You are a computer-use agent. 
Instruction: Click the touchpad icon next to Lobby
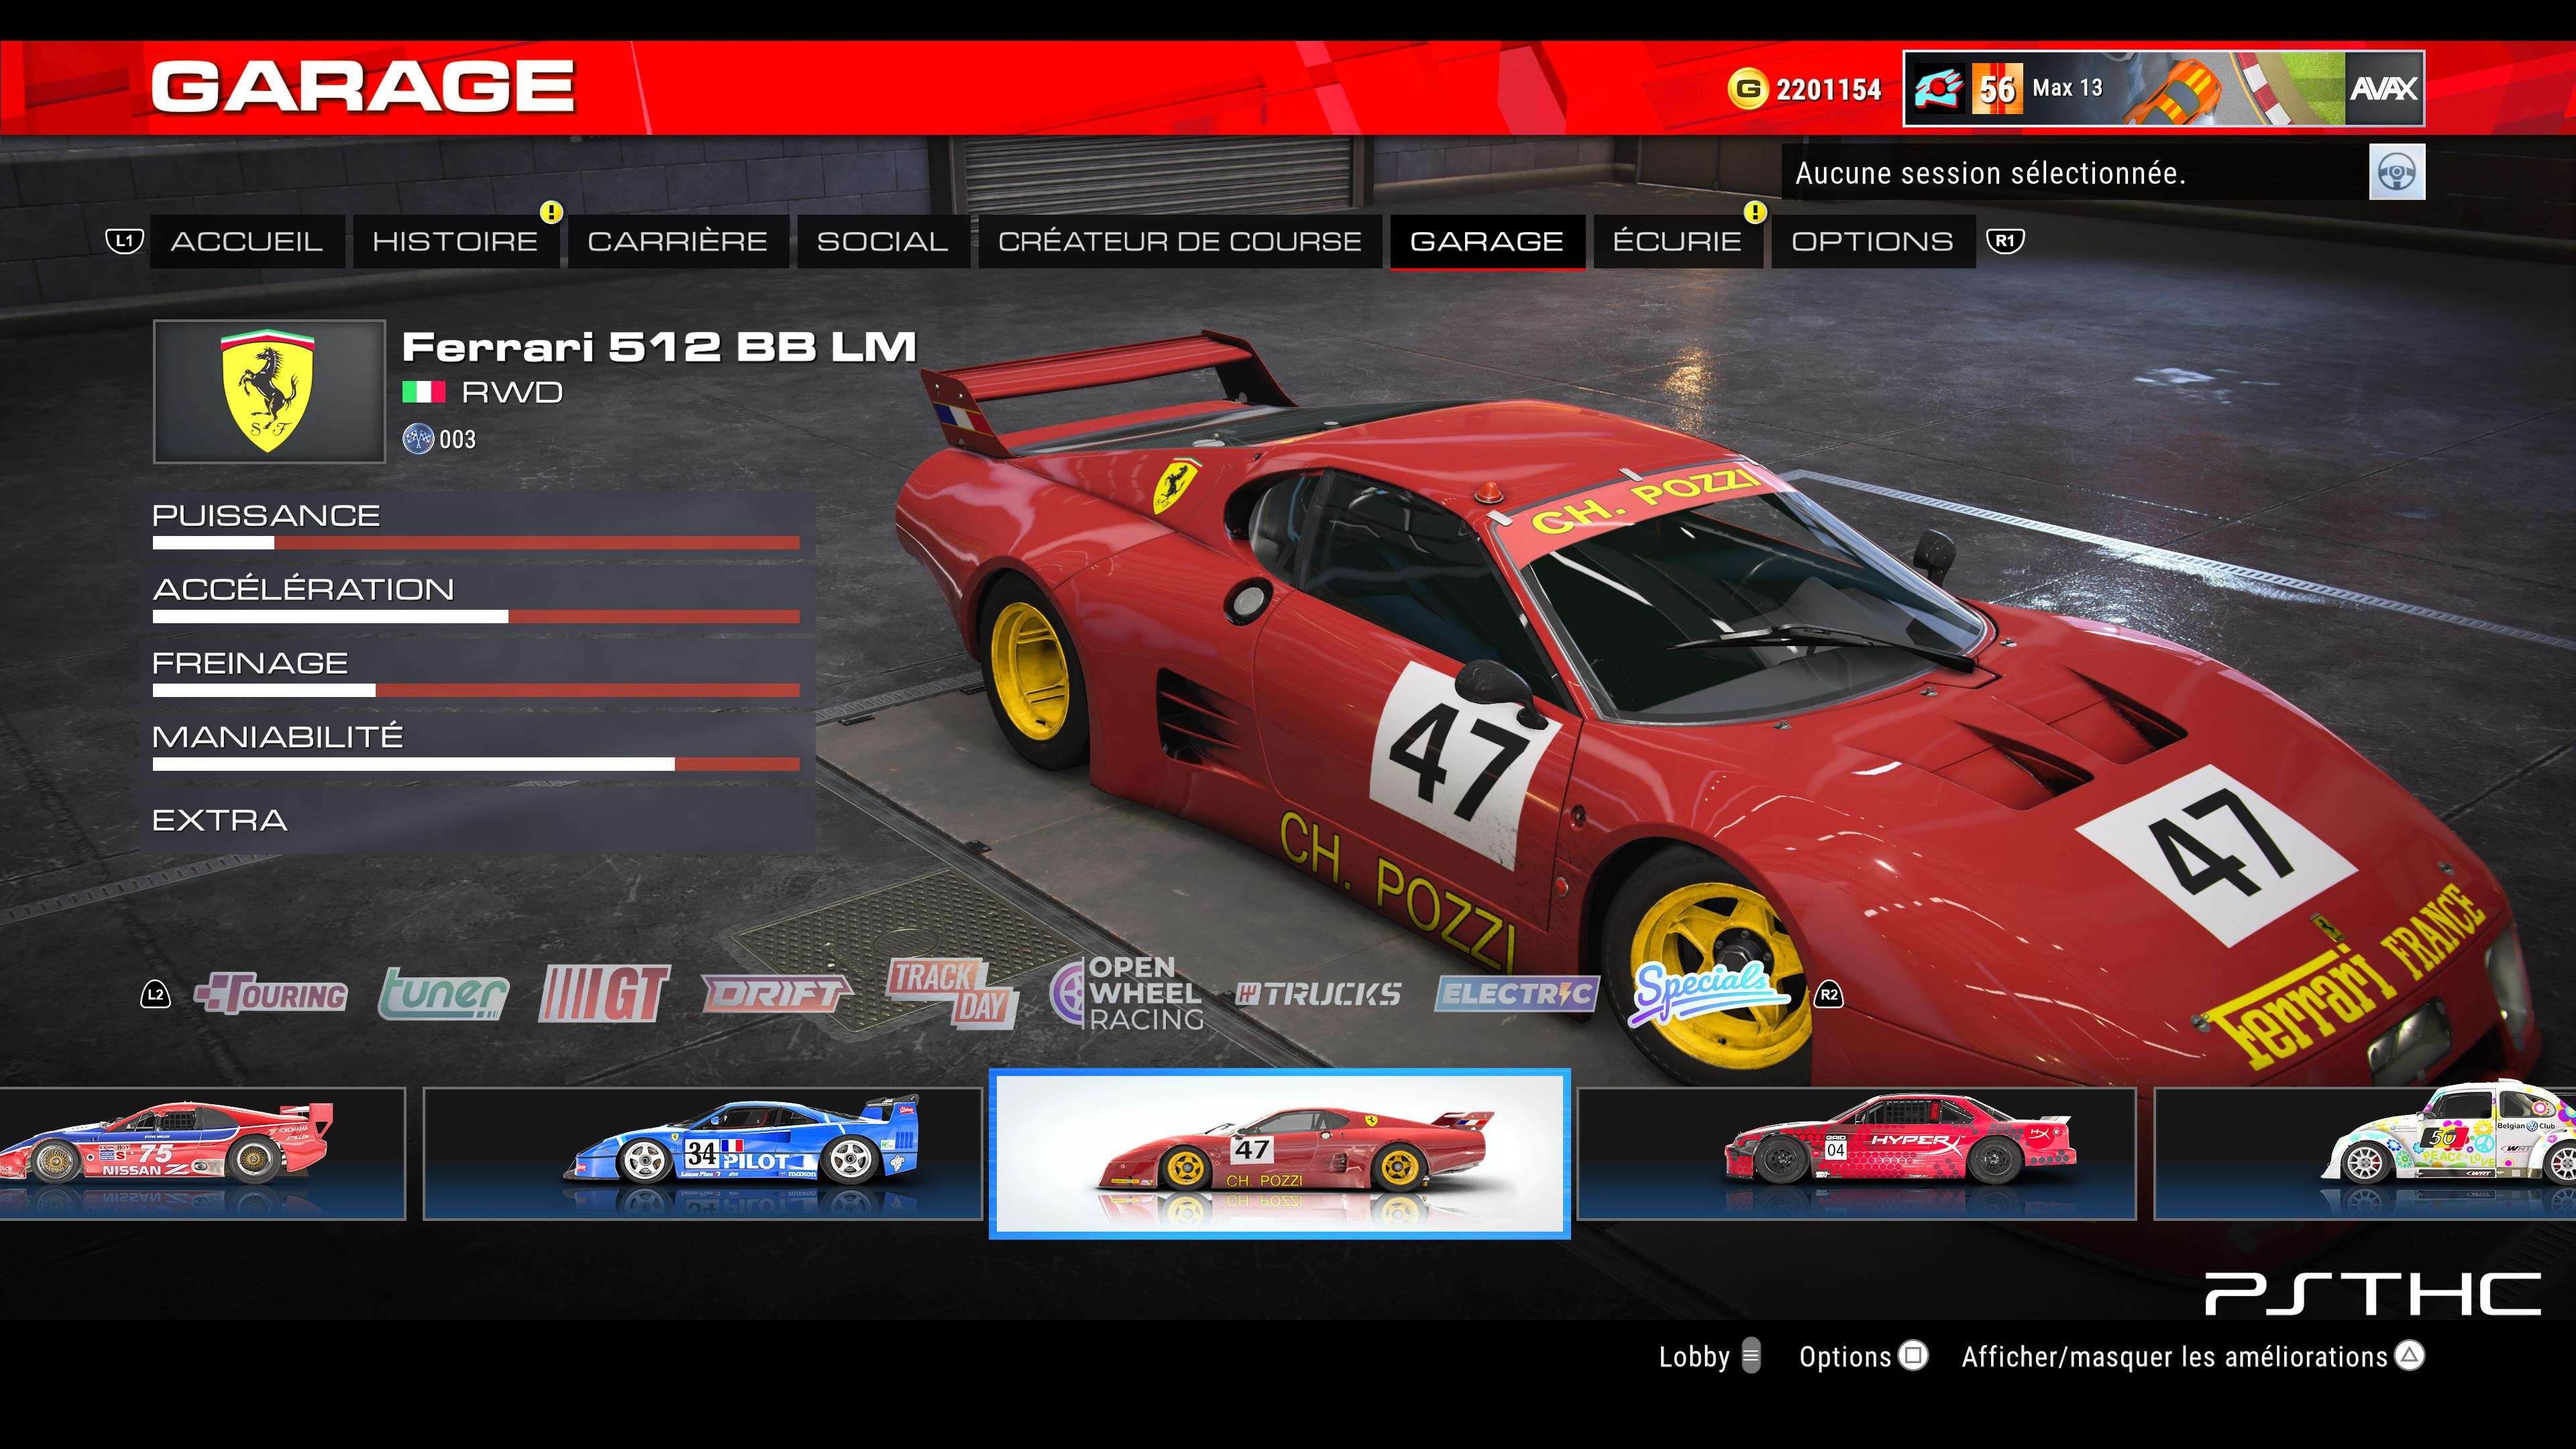pyautogui.click(x=1750, y=1356)
